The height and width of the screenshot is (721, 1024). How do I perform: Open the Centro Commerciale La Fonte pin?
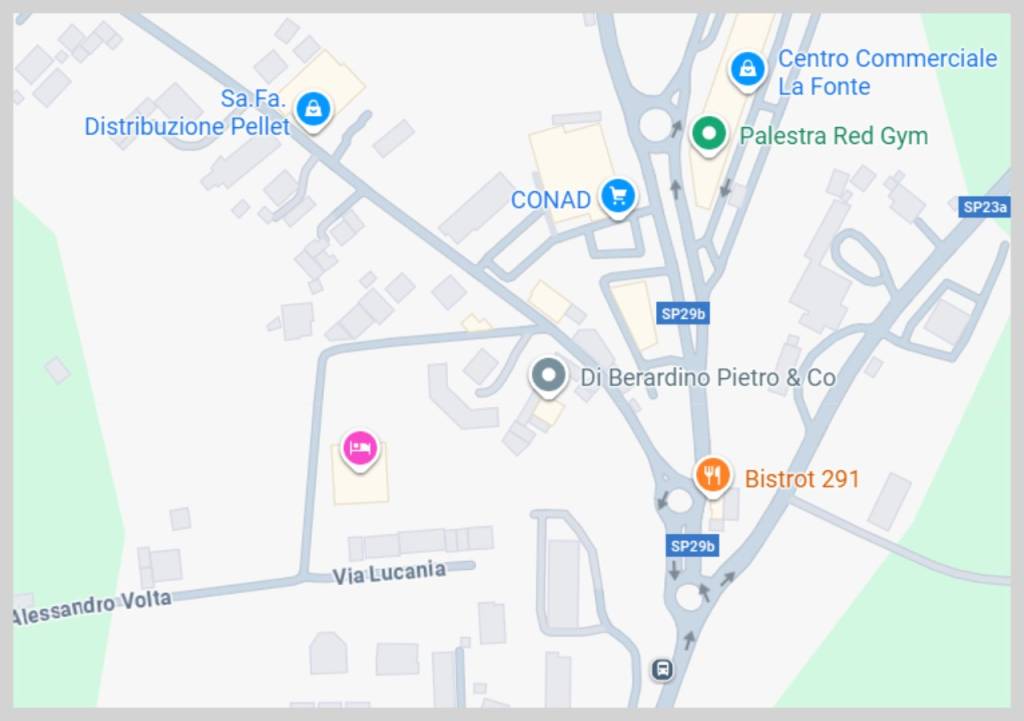748,71
